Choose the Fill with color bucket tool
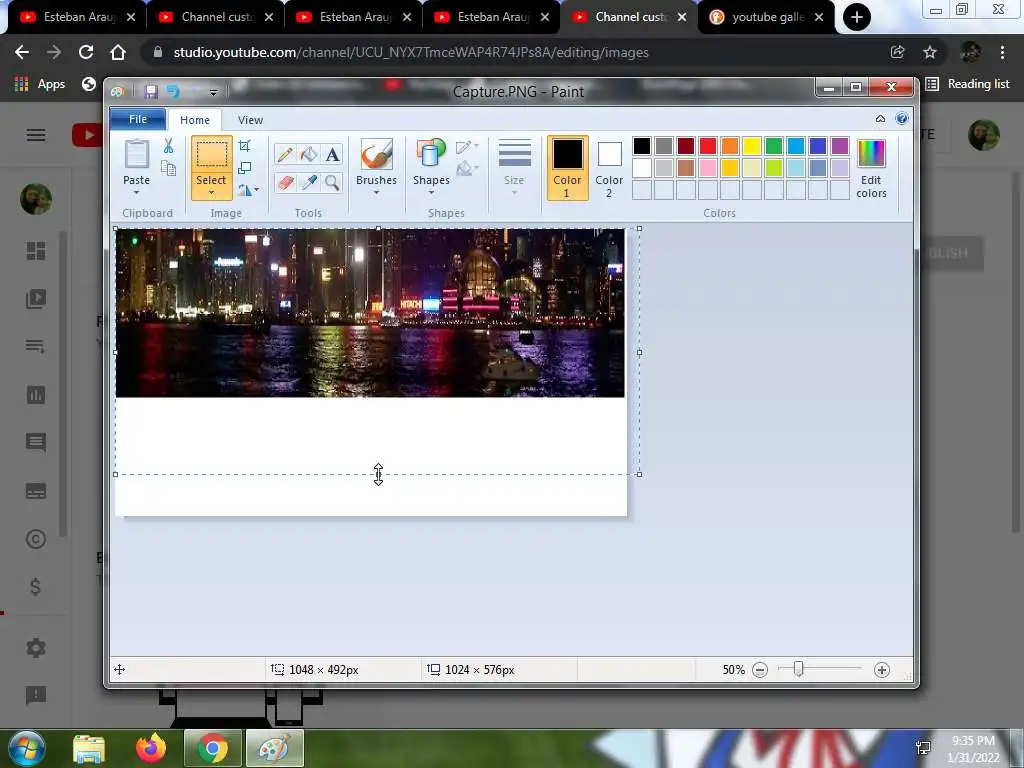This screenshot has height=768, width=1024. [308, 154]
